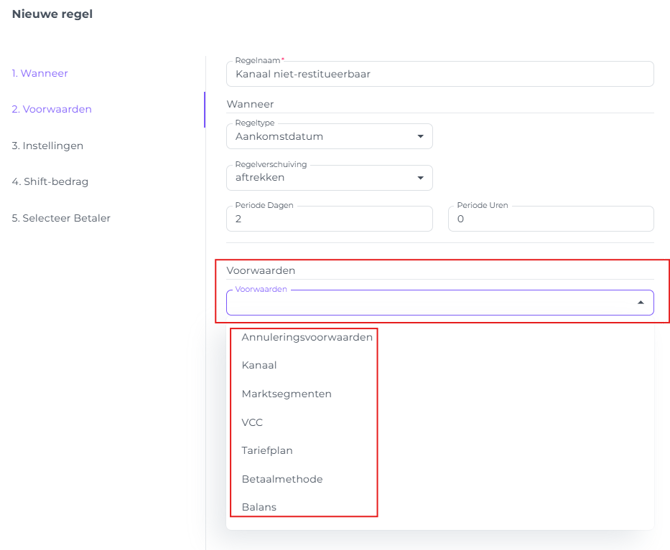Select Annuleringsvoorwaarden from the list
Image resolution: width=670 pixels, height=550 pixels.
coord(307,337)
